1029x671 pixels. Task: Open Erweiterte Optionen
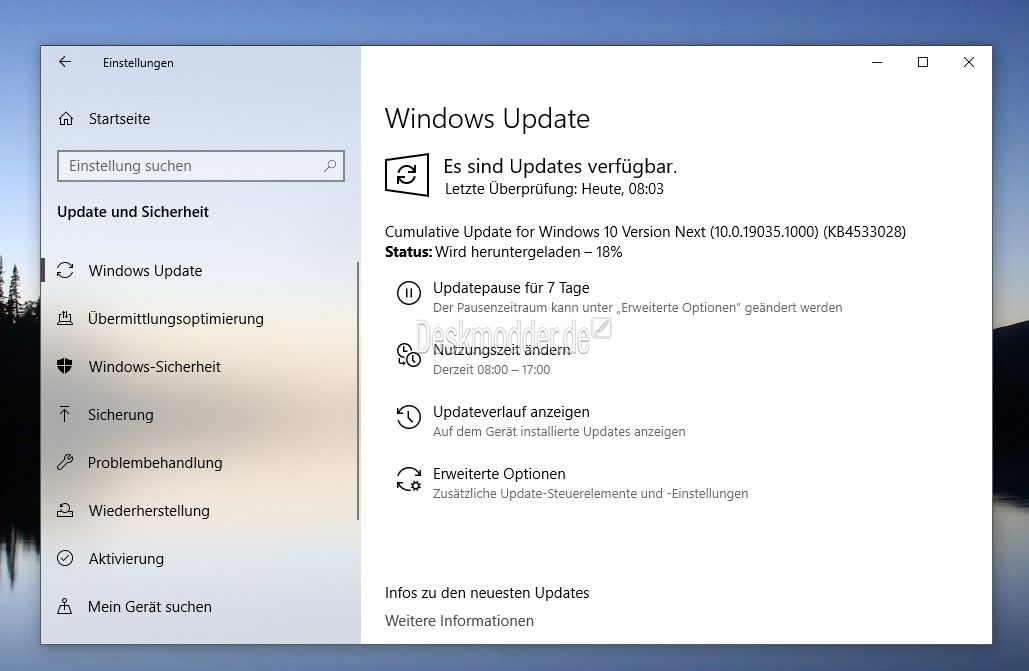(499, 473)
